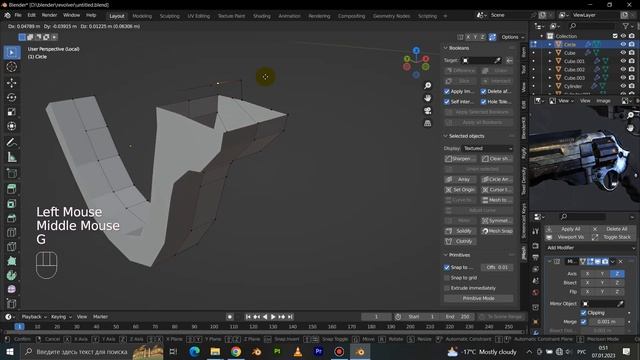This screenshot has height=360, width=640.
Task: Expand Cube.003 in the outliner tree
Action: [x=550, y=78]
